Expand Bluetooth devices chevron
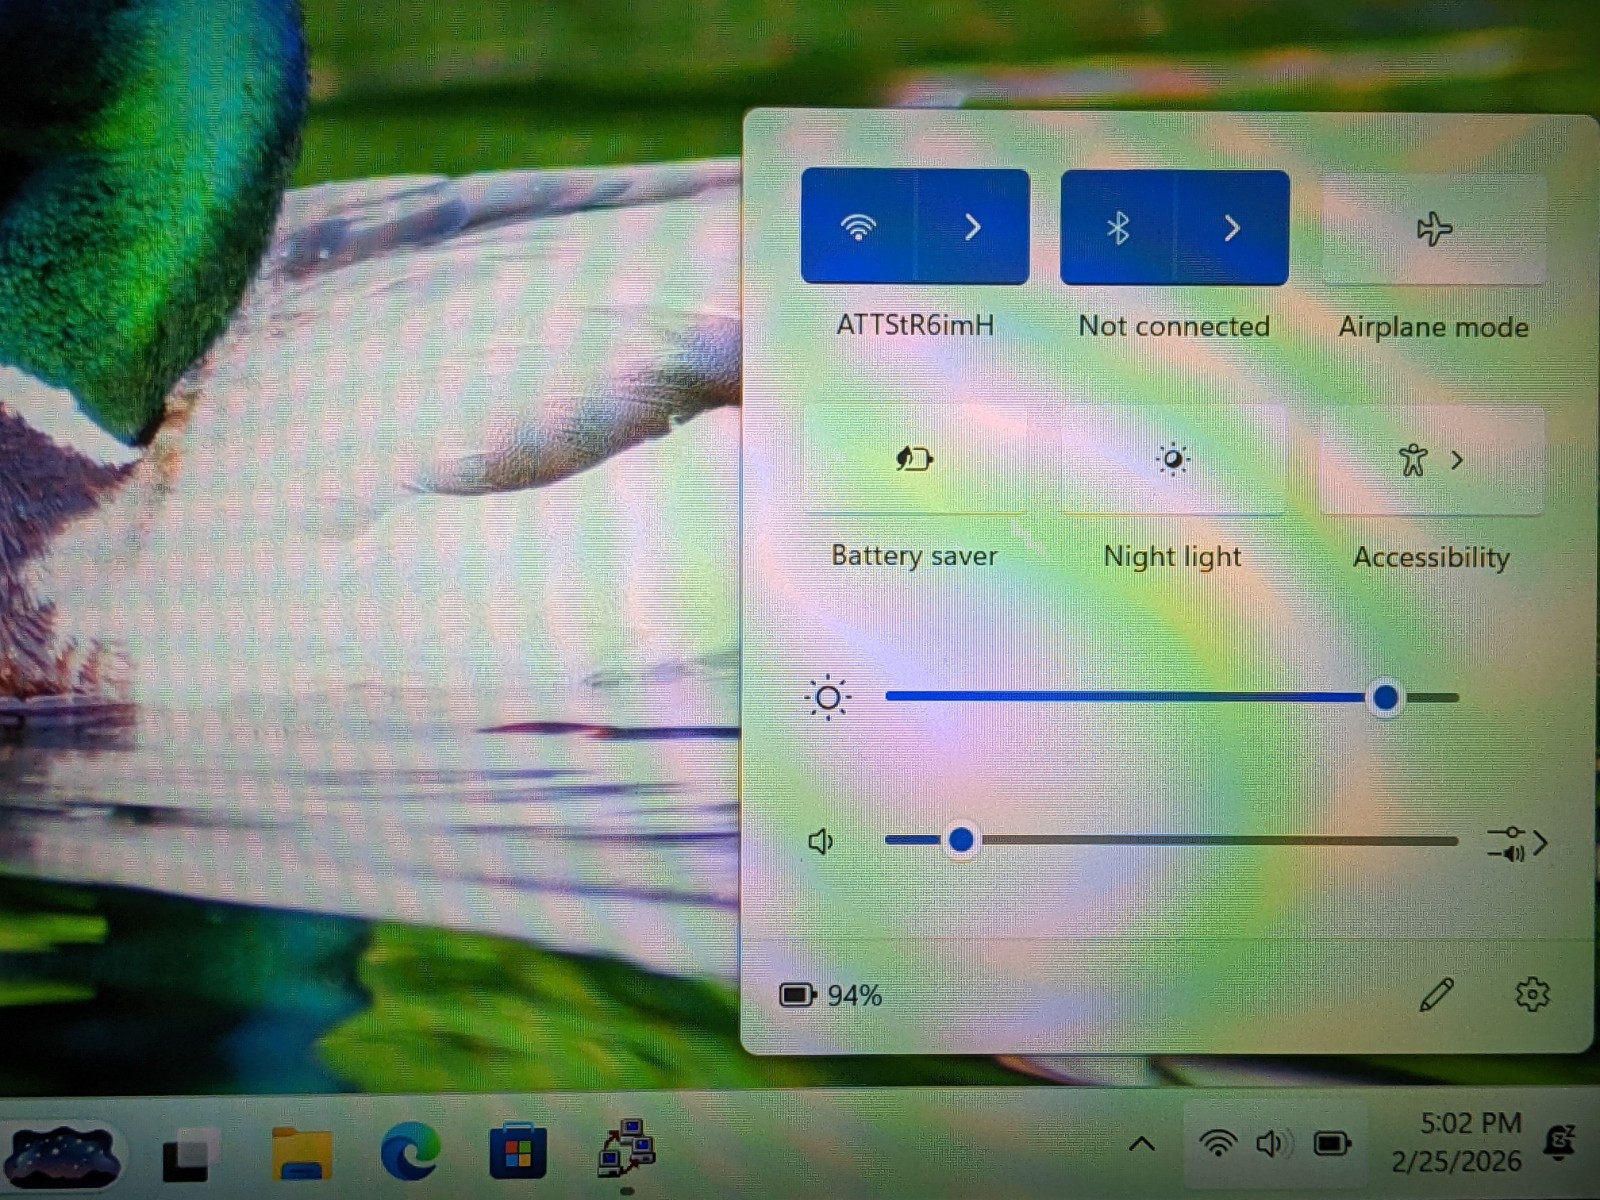The image size is (1600, 1200). click(x=1232, y=229)
